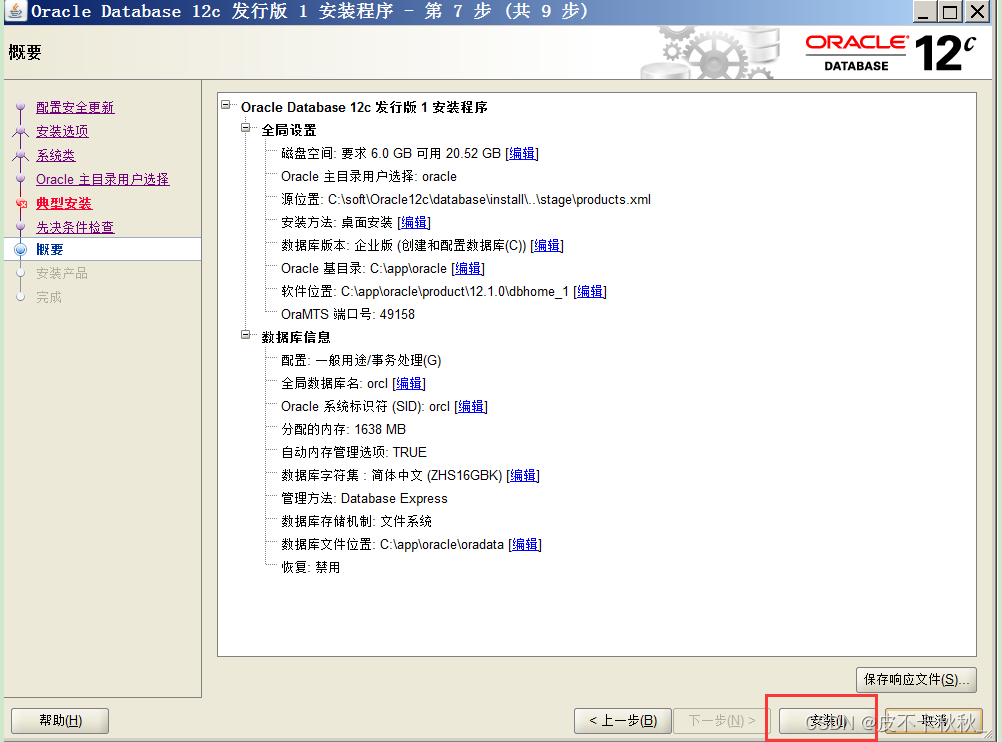Select the 数据库存储机制: 文件系统 row
The width and height of the screenshot is (1002, 742).
pos(357,522)
